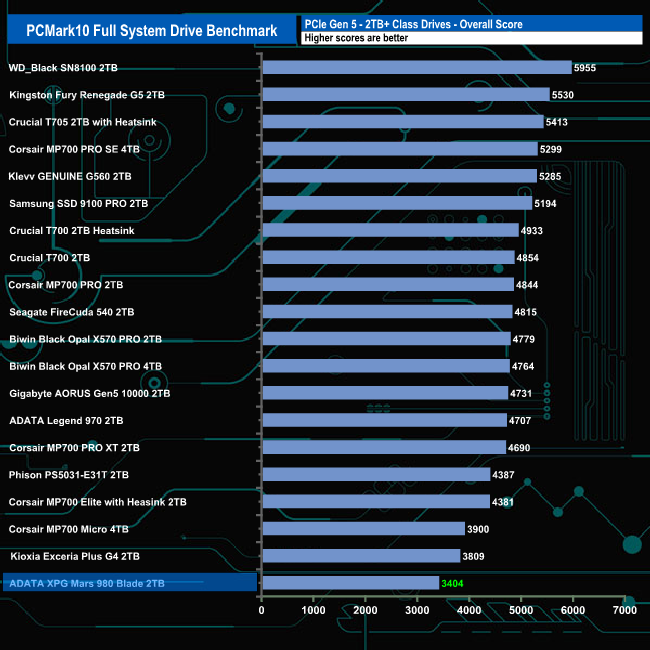This screenshot has height=650, width=650.
Task: Click the 5955 score value
Action: pos(585,68)
